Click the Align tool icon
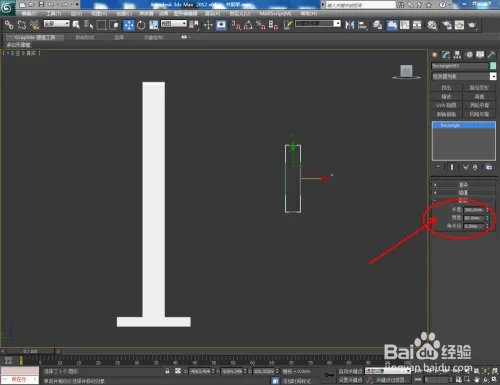 (362, 25)
